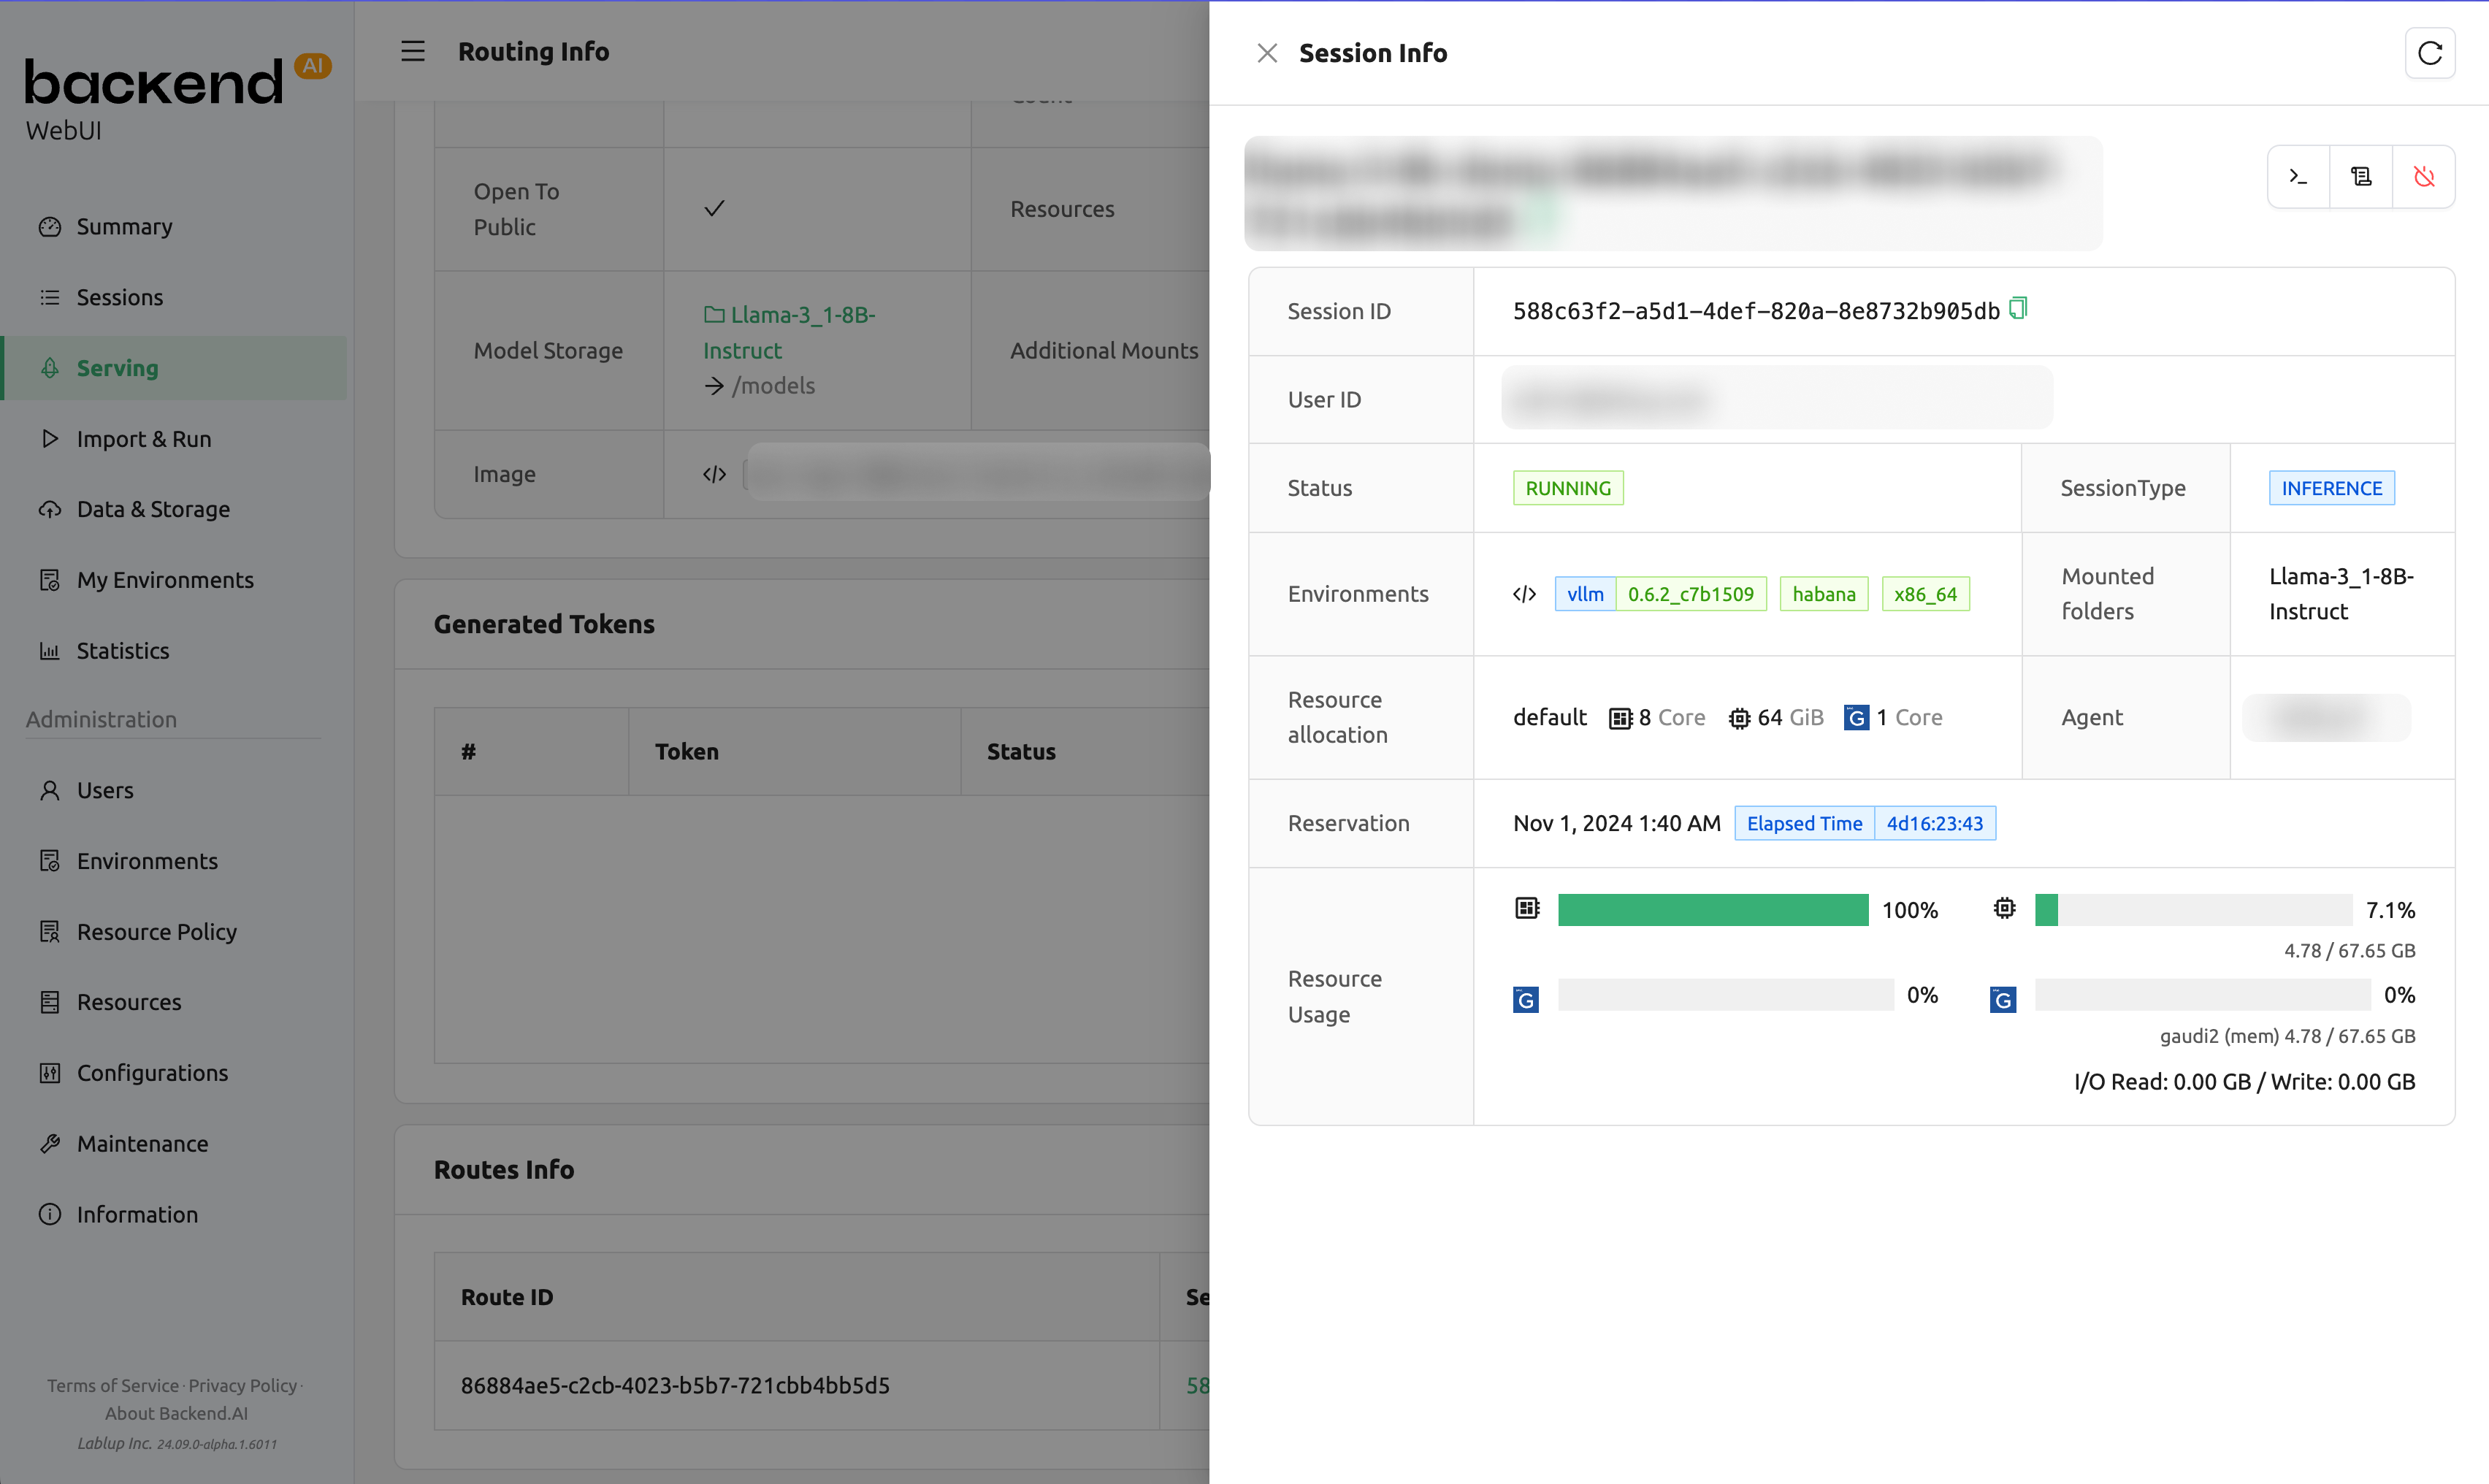Click the I/O Read/Write usage text
The height and width of the screenshot is (1484, 2489).
[x=2244, y=1081]
